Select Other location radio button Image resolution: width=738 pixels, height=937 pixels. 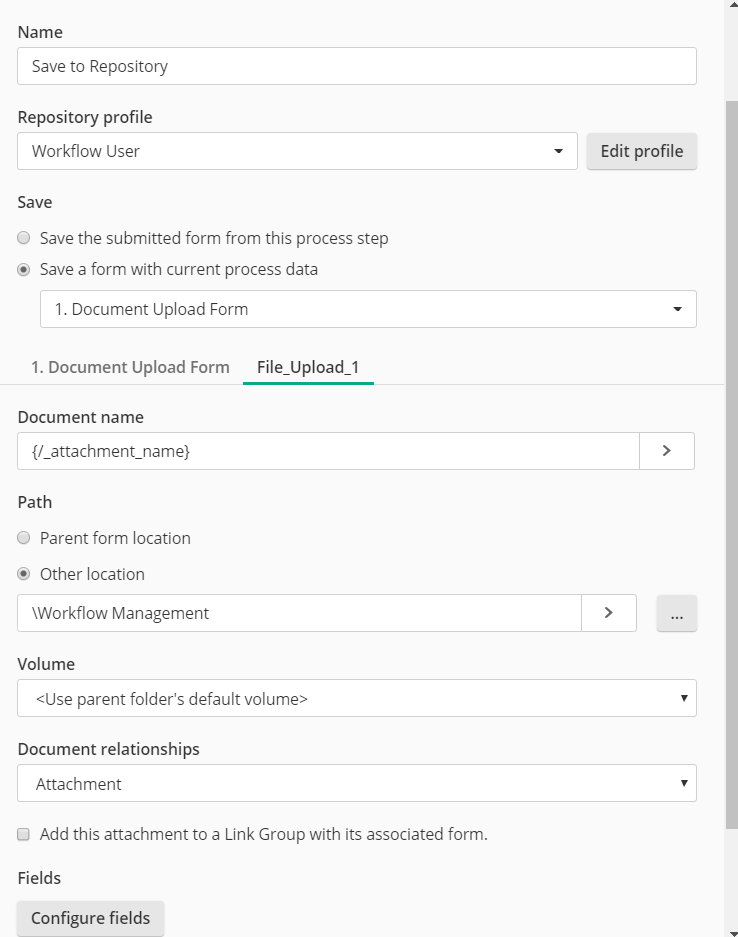tap(23, 574)
